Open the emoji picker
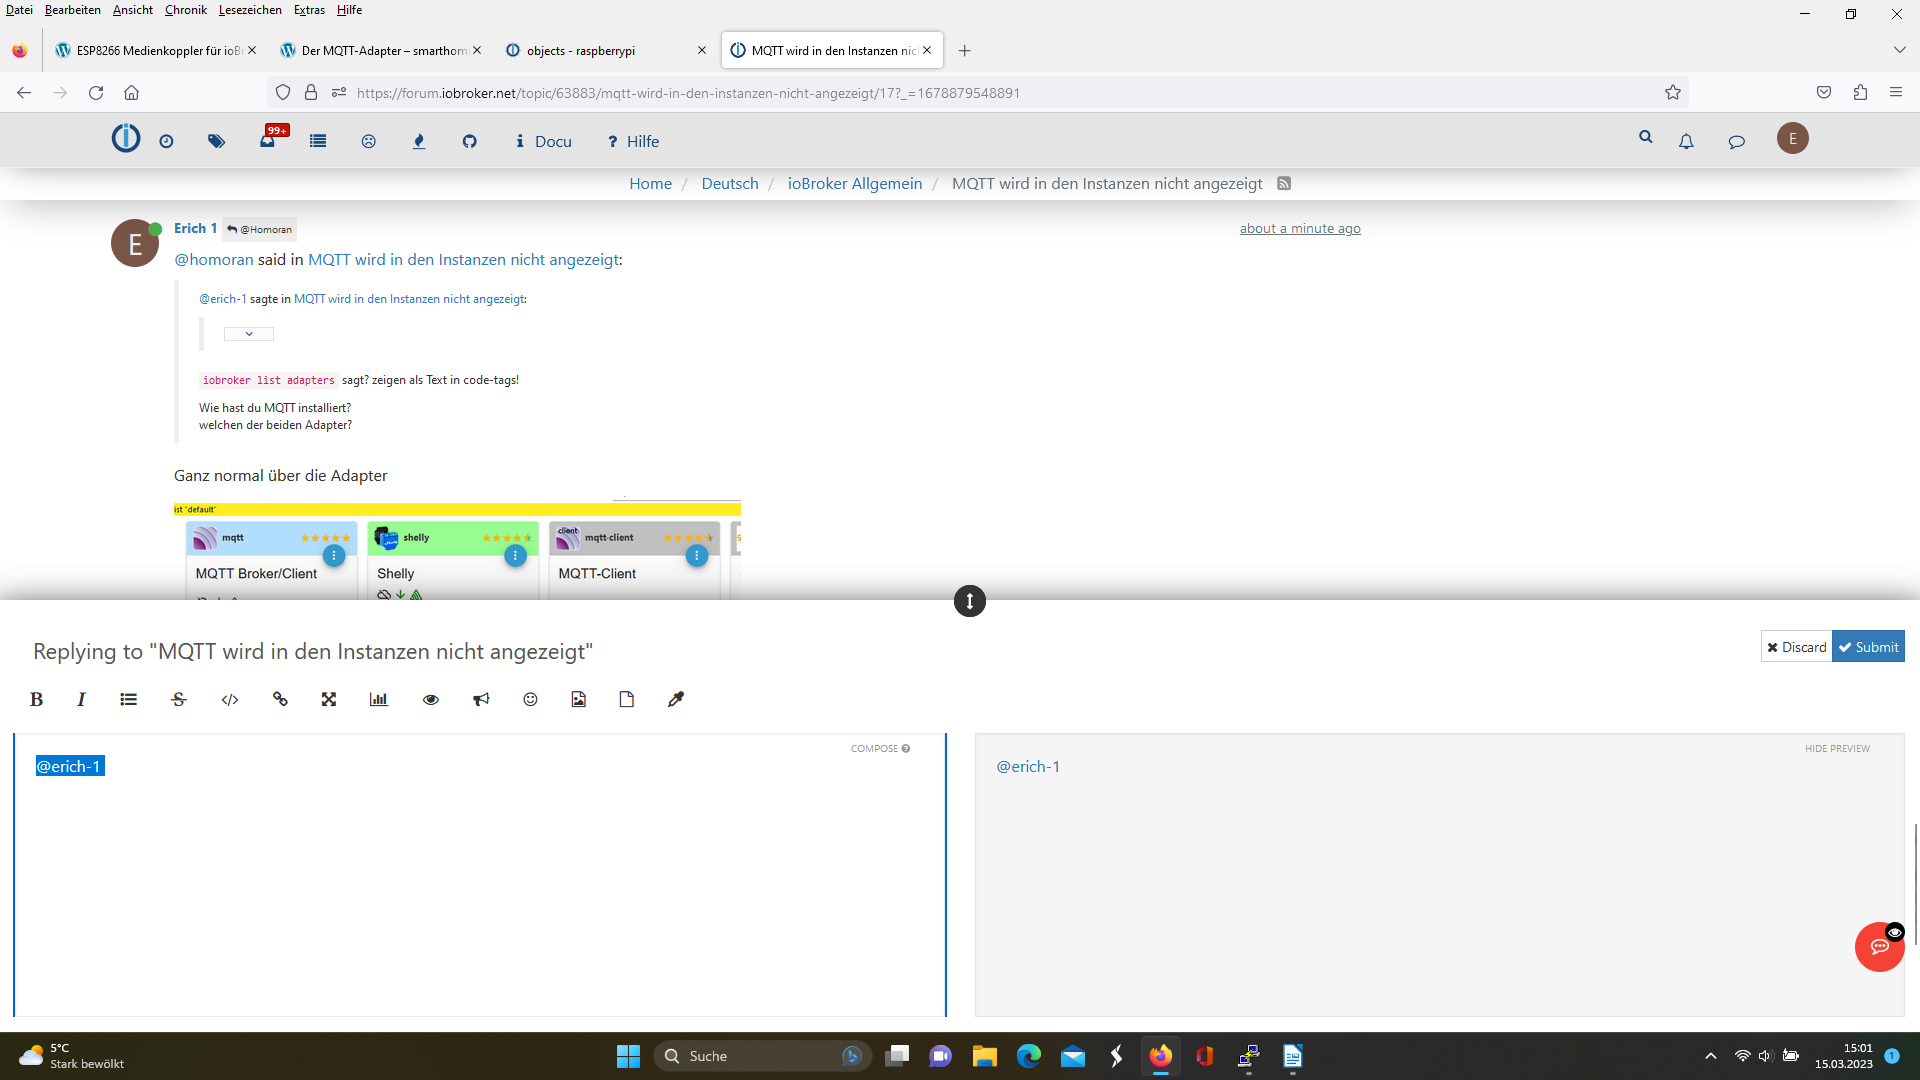Viewport: 1920px width, 1080px height. click(531, 700)
